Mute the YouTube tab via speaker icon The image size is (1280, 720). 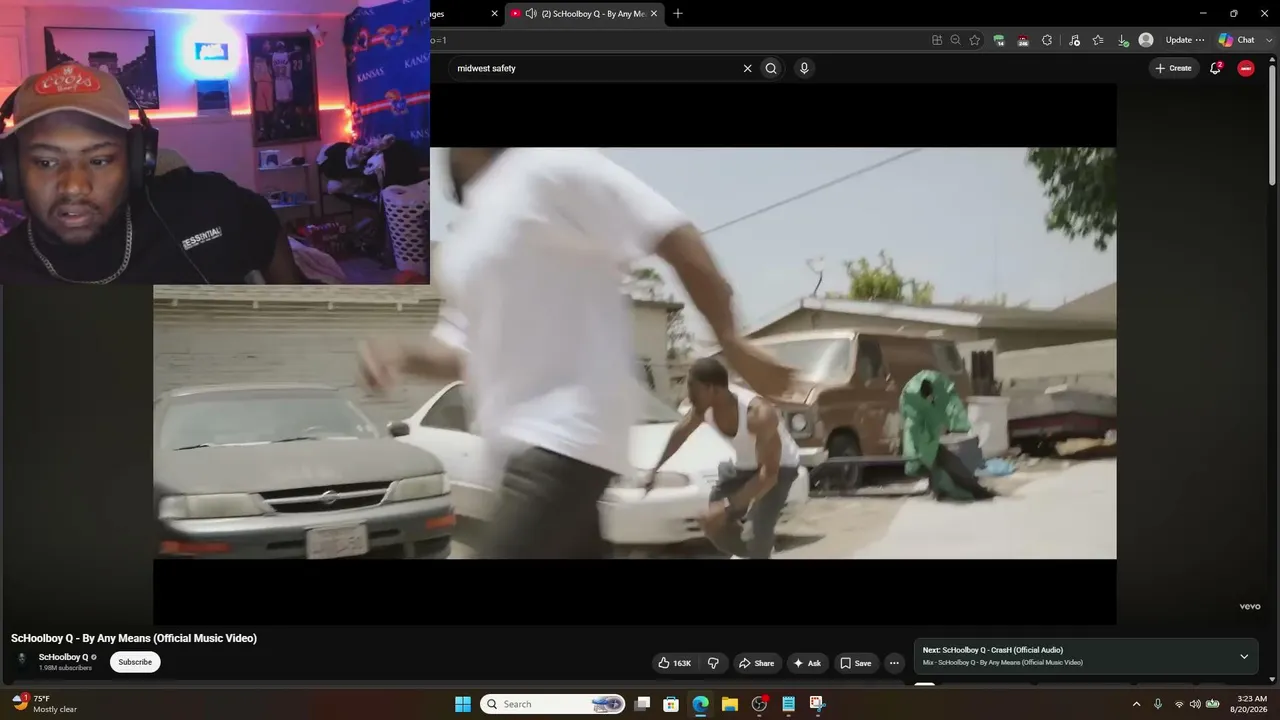531,14
